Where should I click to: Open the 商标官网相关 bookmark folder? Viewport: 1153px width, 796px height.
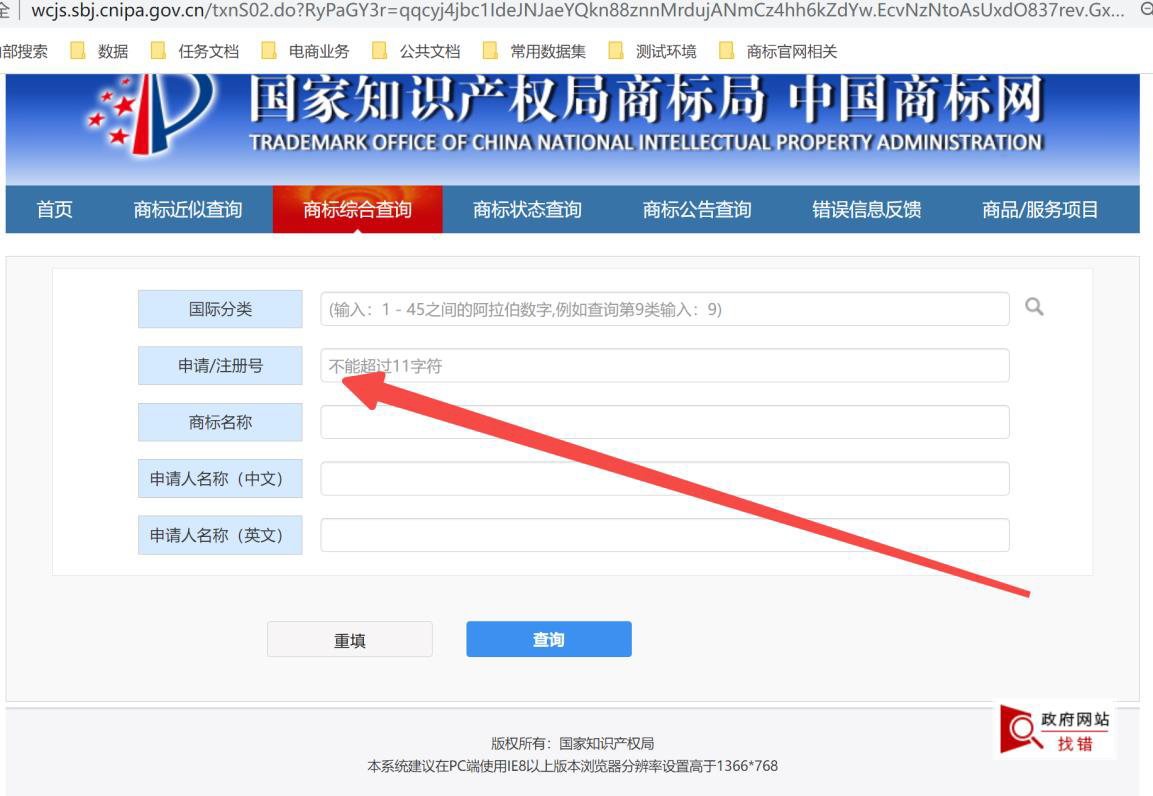point(778,51)
